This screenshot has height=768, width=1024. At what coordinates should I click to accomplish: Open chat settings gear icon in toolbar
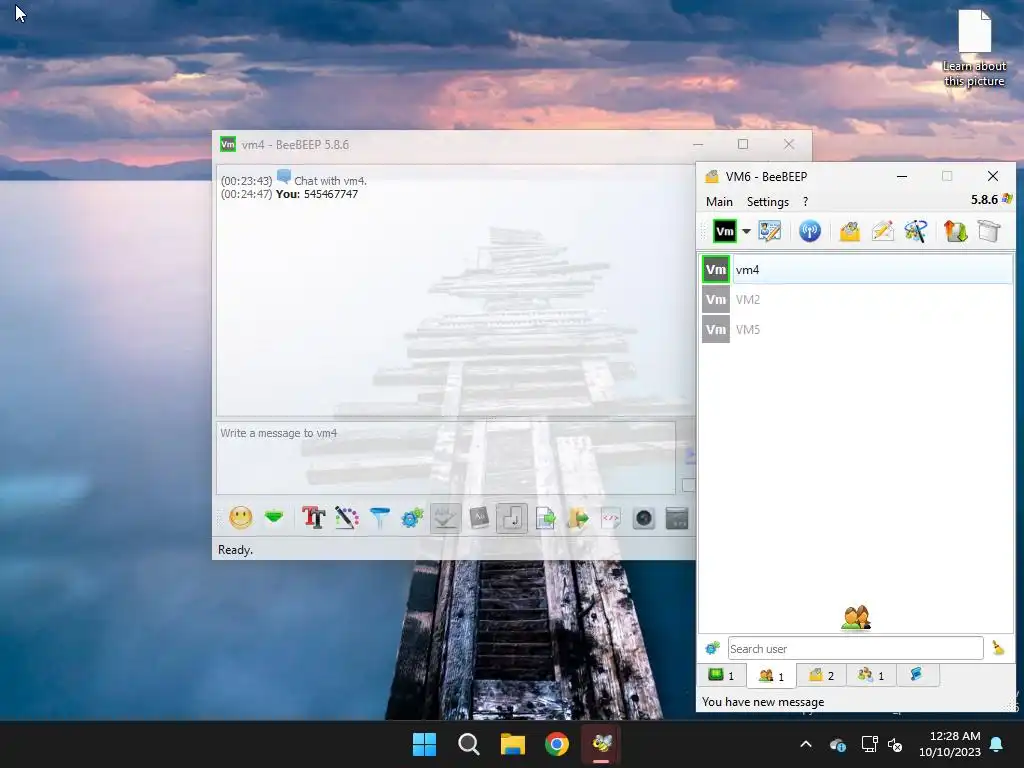point(412,519)
